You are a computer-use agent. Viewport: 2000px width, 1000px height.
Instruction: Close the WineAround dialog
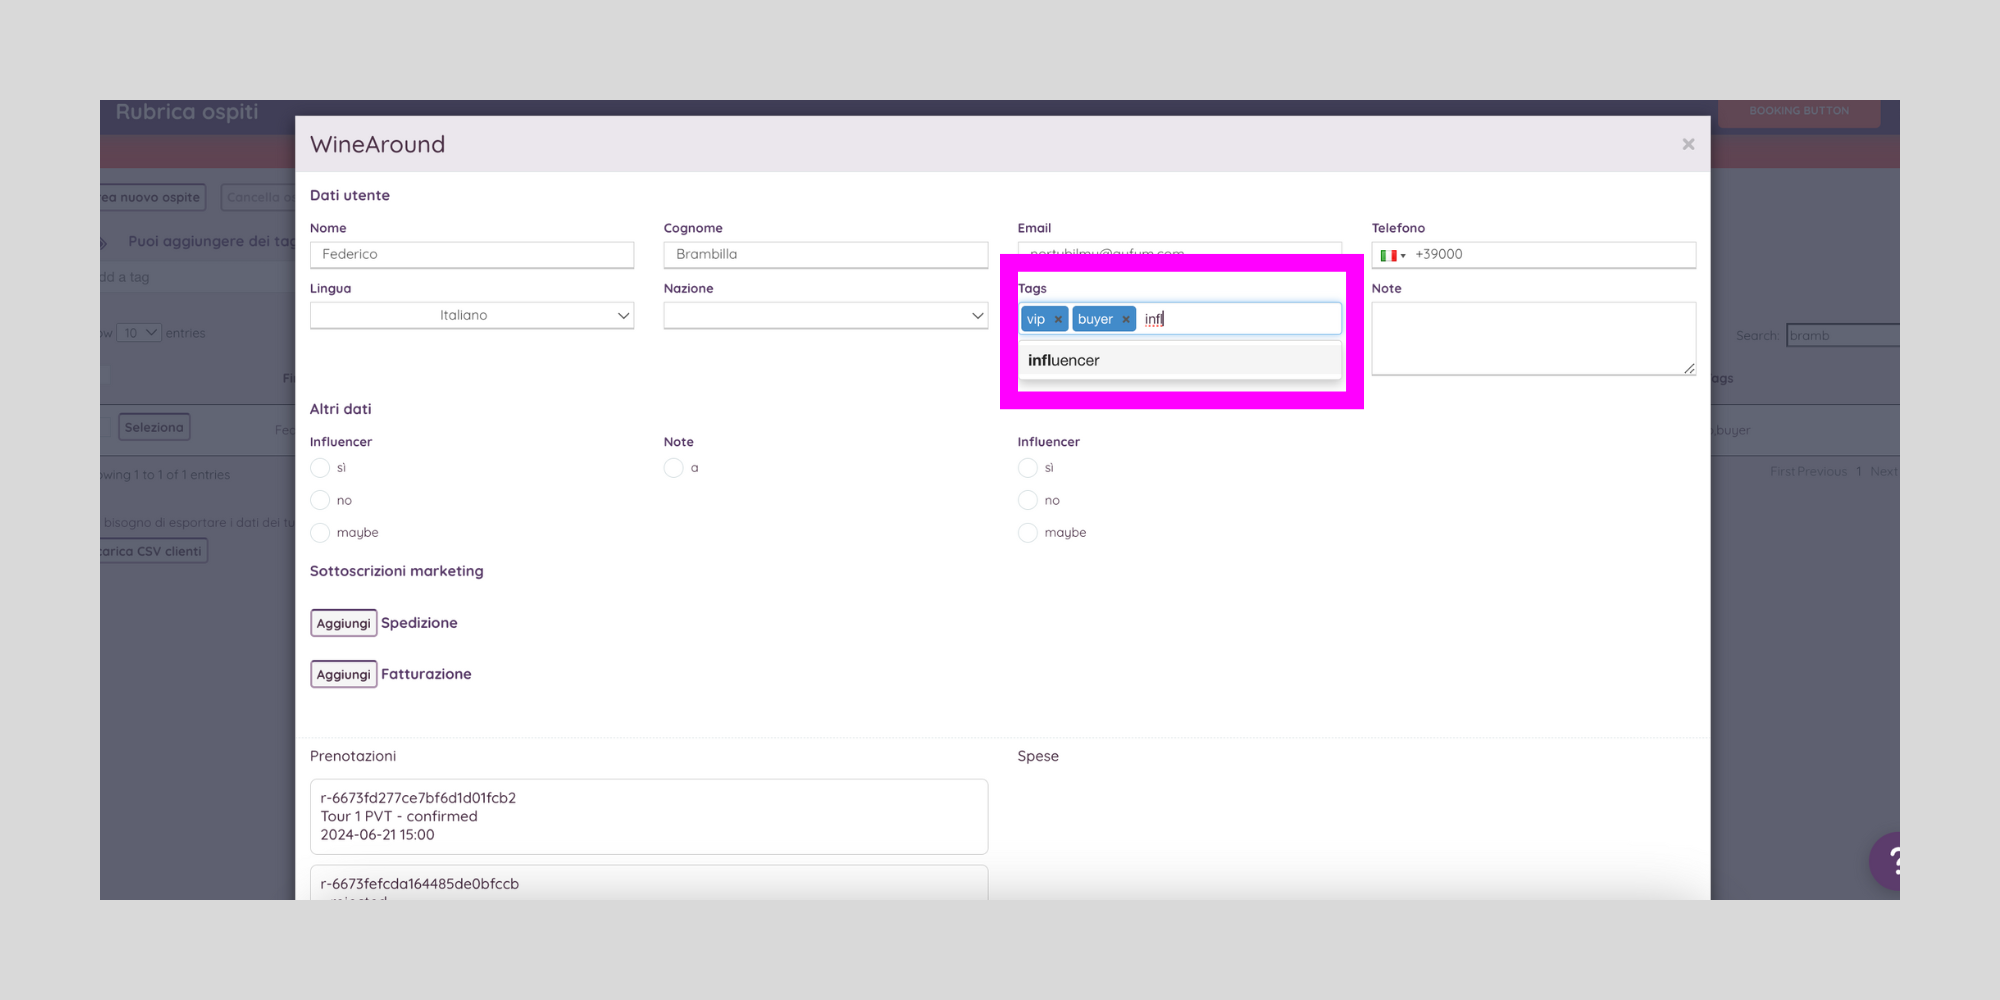pos(1688,144)
